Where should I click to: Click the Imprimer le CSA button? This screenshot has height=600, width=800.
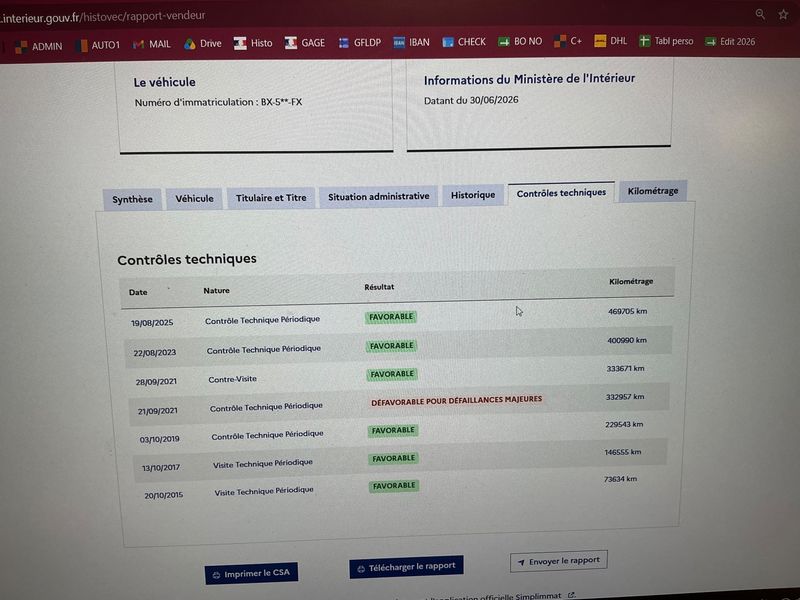click(x=252, y=573)
